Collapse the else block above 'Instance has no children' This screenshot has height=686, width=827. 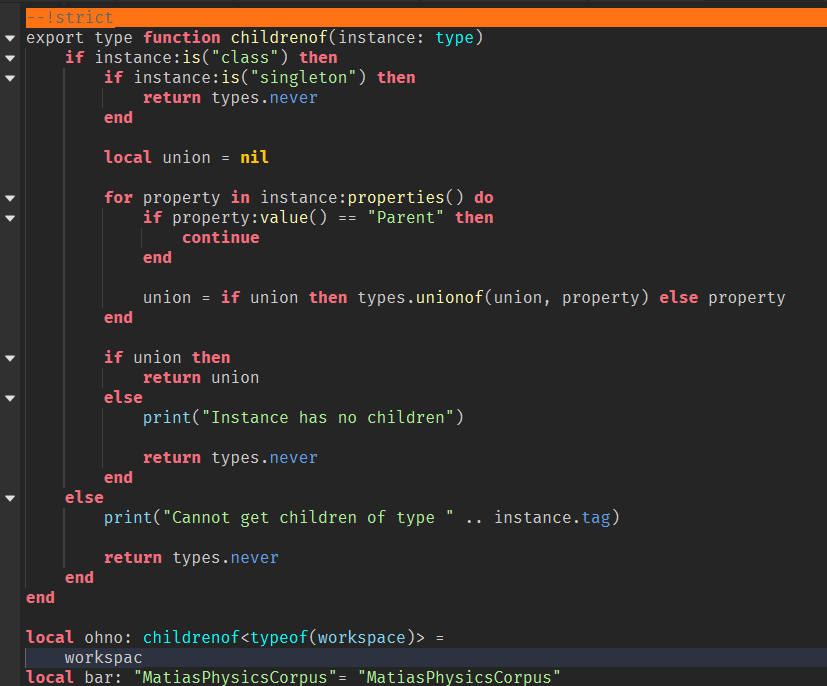pyautogui.click(x=9, y=398)
